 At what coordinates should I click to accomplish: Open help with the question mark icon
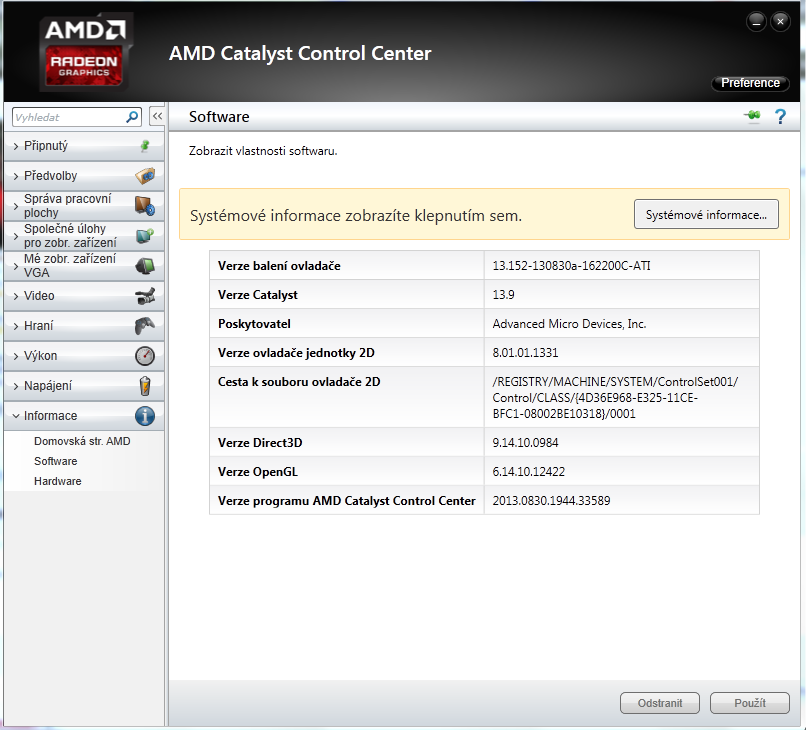point(780,117)
